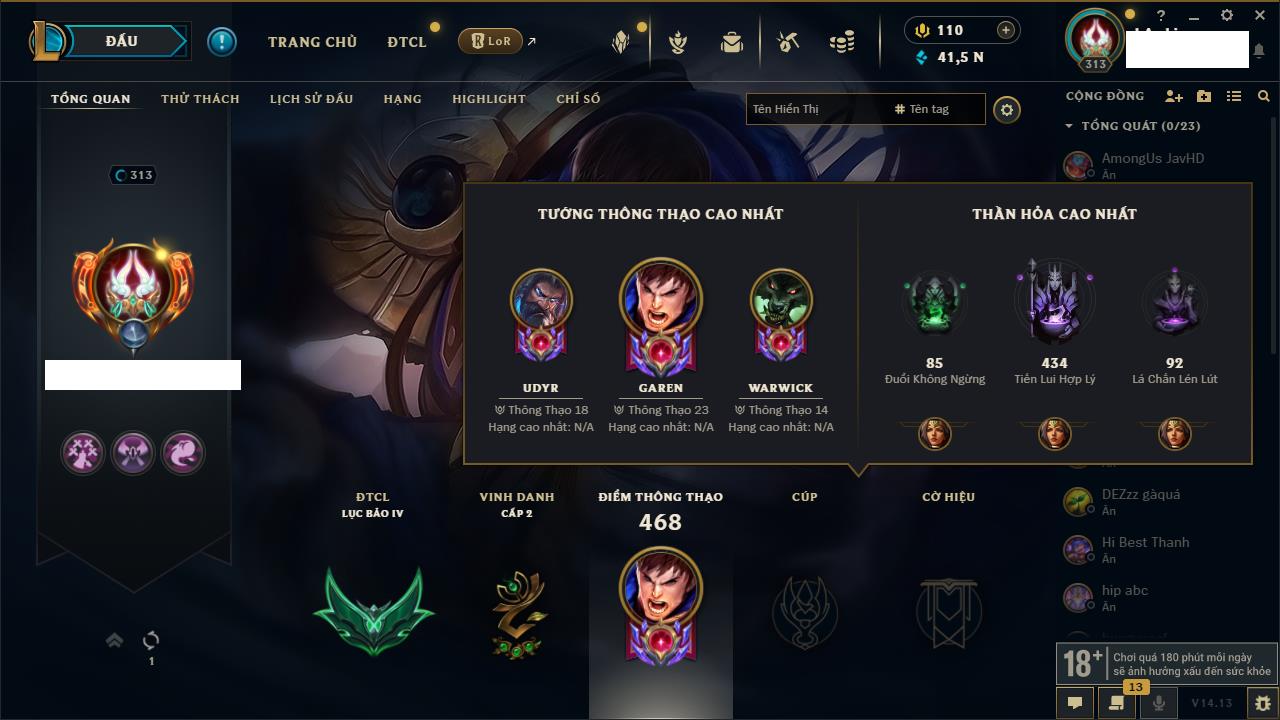The height and width of the screenshot is (720, 1280).
Task: Open the Collection backpack icon
Action: 732,42
